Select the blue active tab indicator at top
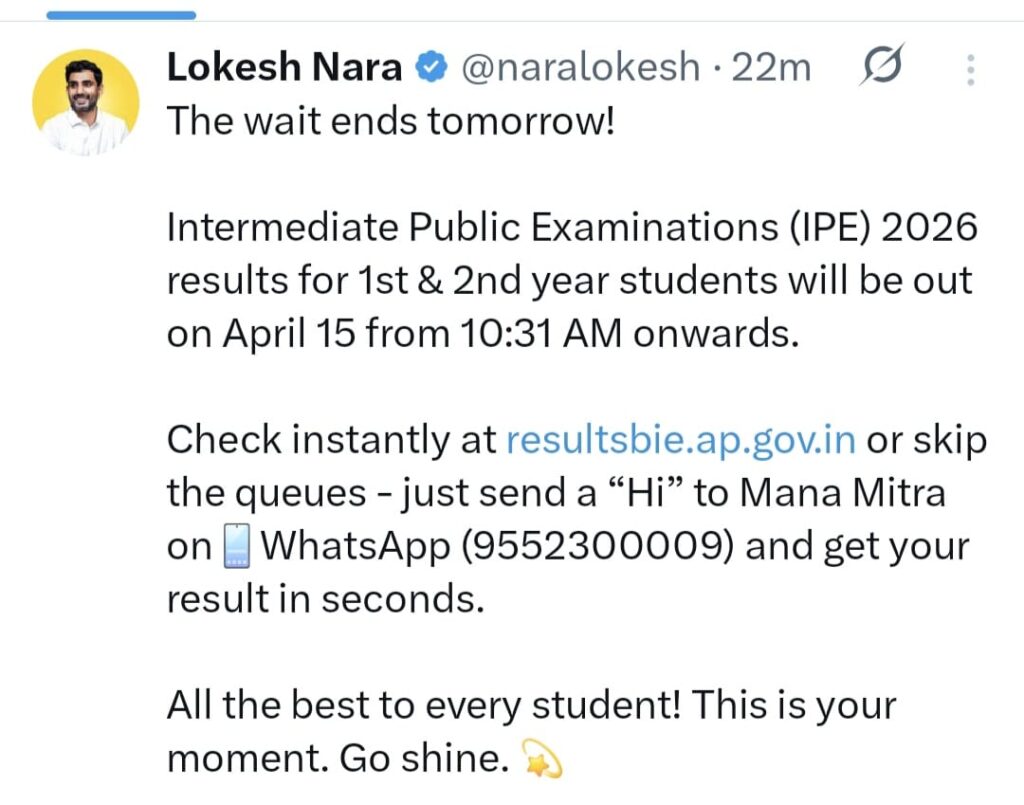This screenshot has height=805, width=1024. (x=121, y=15)
